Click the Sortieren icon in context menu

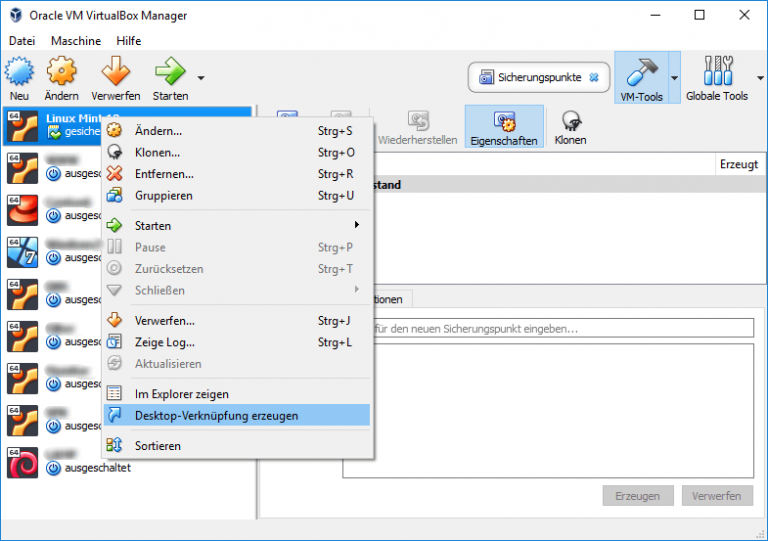click(114, 445)
